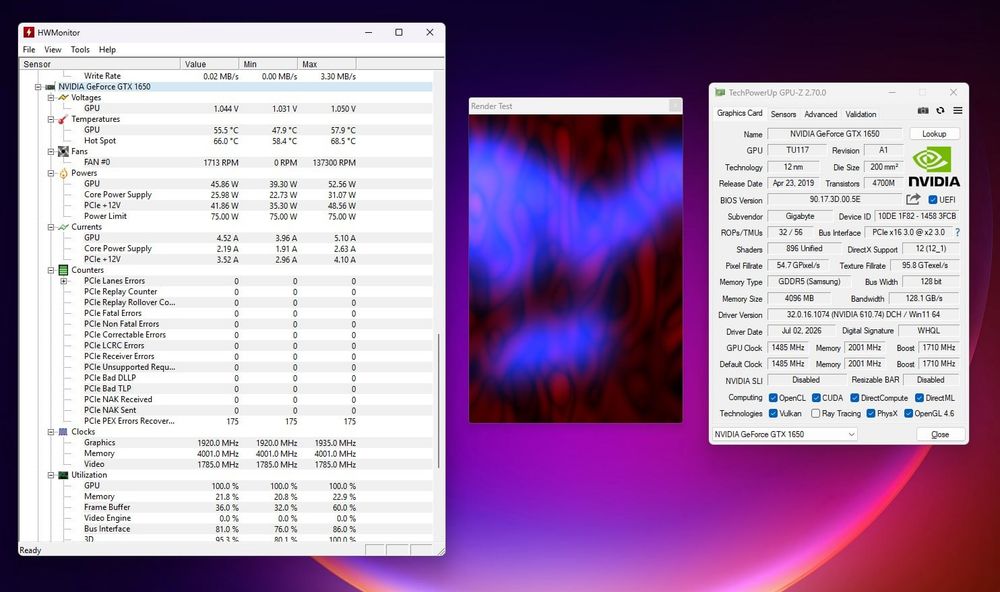Click the Max column header
1000x592 pixels.
pyautogui.click(x=327, y=64)
